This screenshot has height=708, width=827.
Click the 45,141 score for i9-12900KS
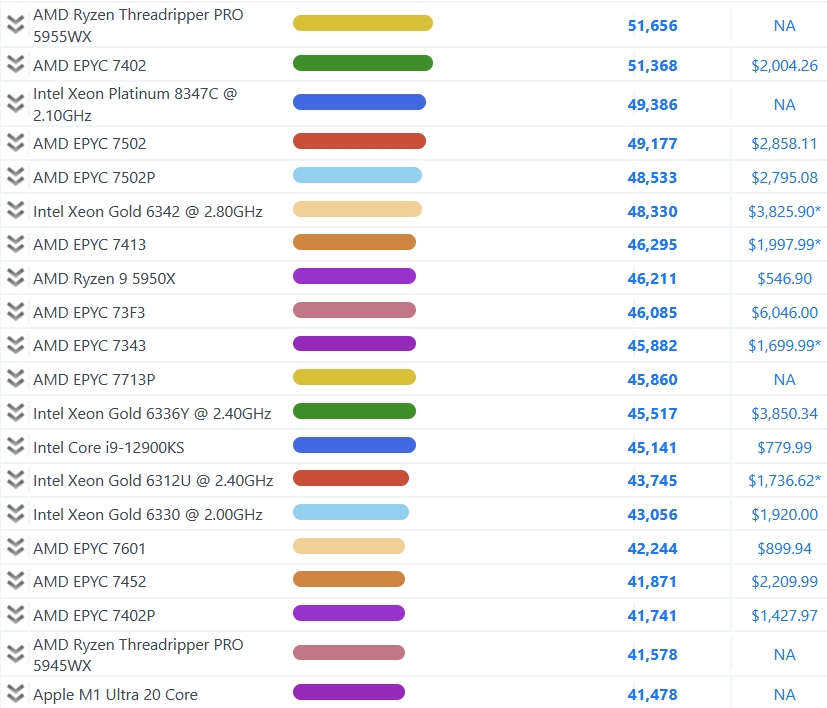tap(652, 447)
